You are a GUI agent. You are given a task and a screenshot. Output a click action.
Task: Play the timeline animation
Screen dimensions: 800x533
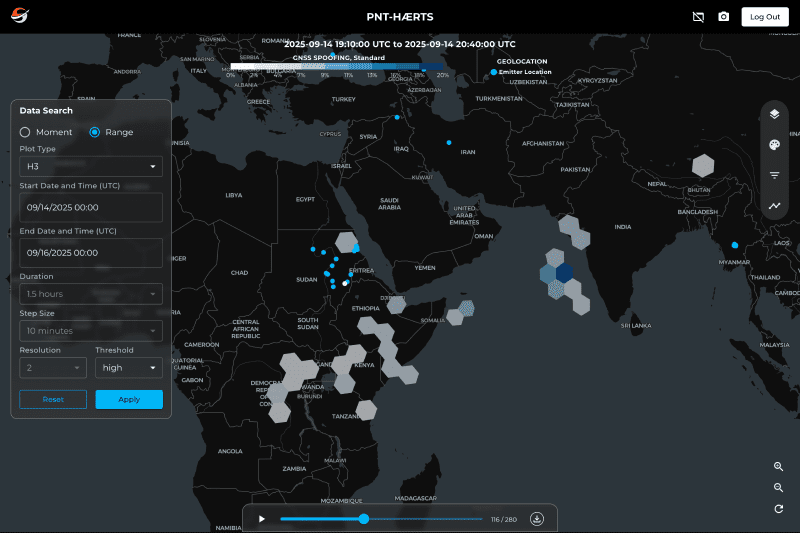coord(262,519)
